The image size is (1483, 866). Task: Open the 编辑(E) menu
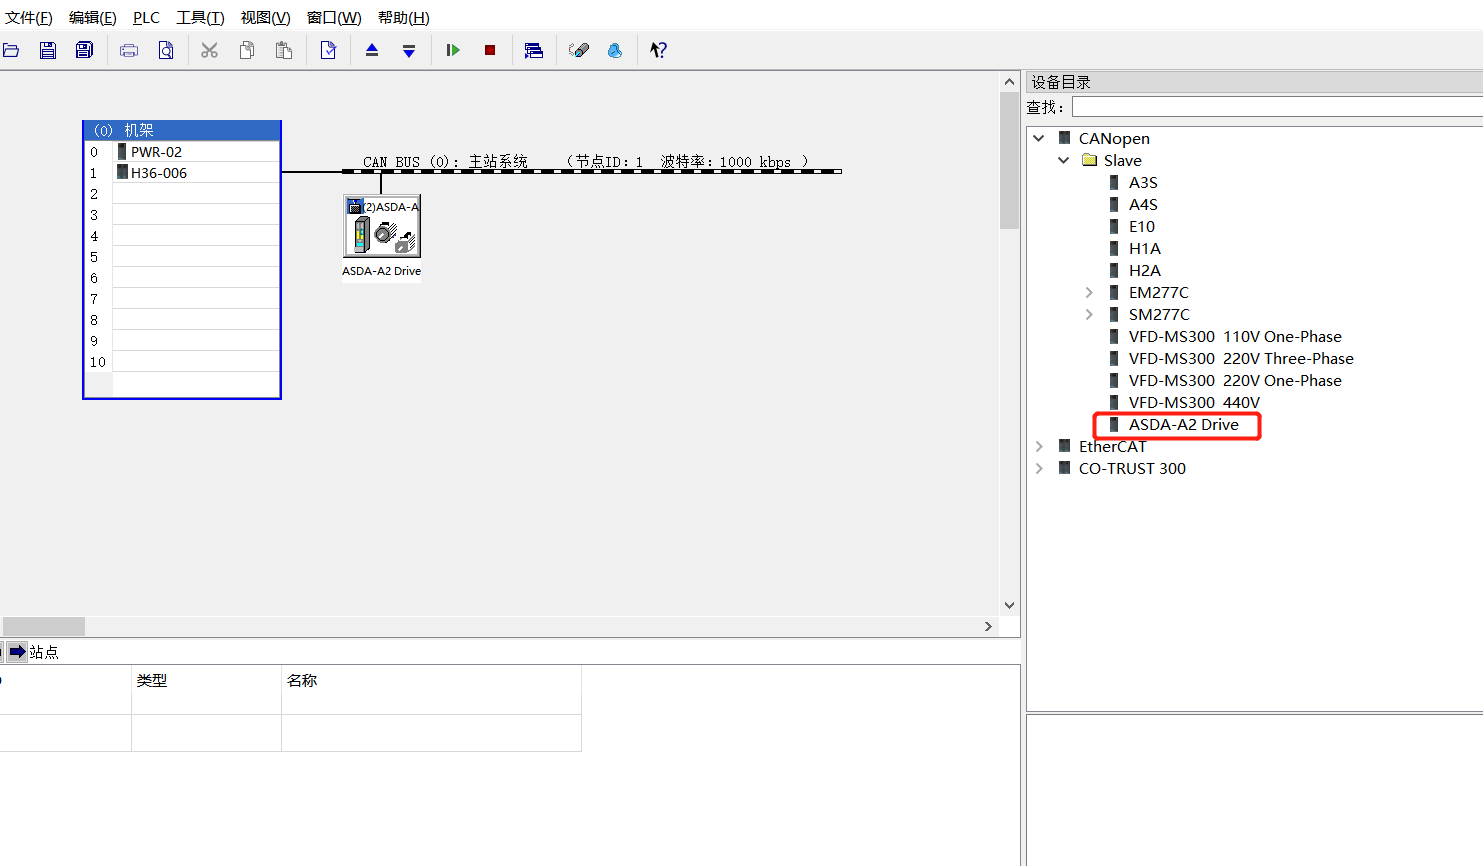pos(93,18)
